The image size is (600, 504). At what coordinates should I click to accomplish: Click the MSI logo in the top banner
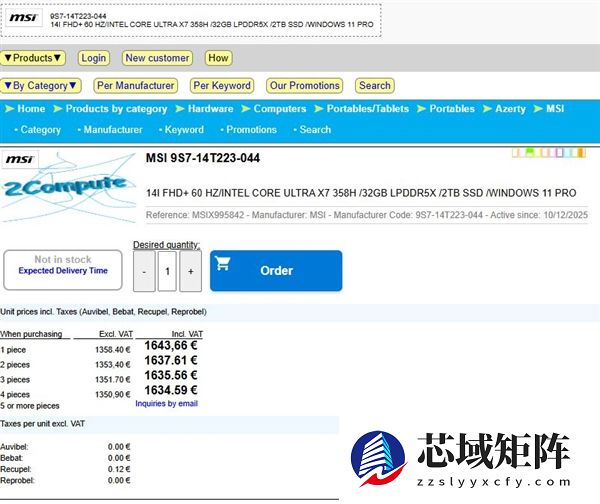[23, 17]
